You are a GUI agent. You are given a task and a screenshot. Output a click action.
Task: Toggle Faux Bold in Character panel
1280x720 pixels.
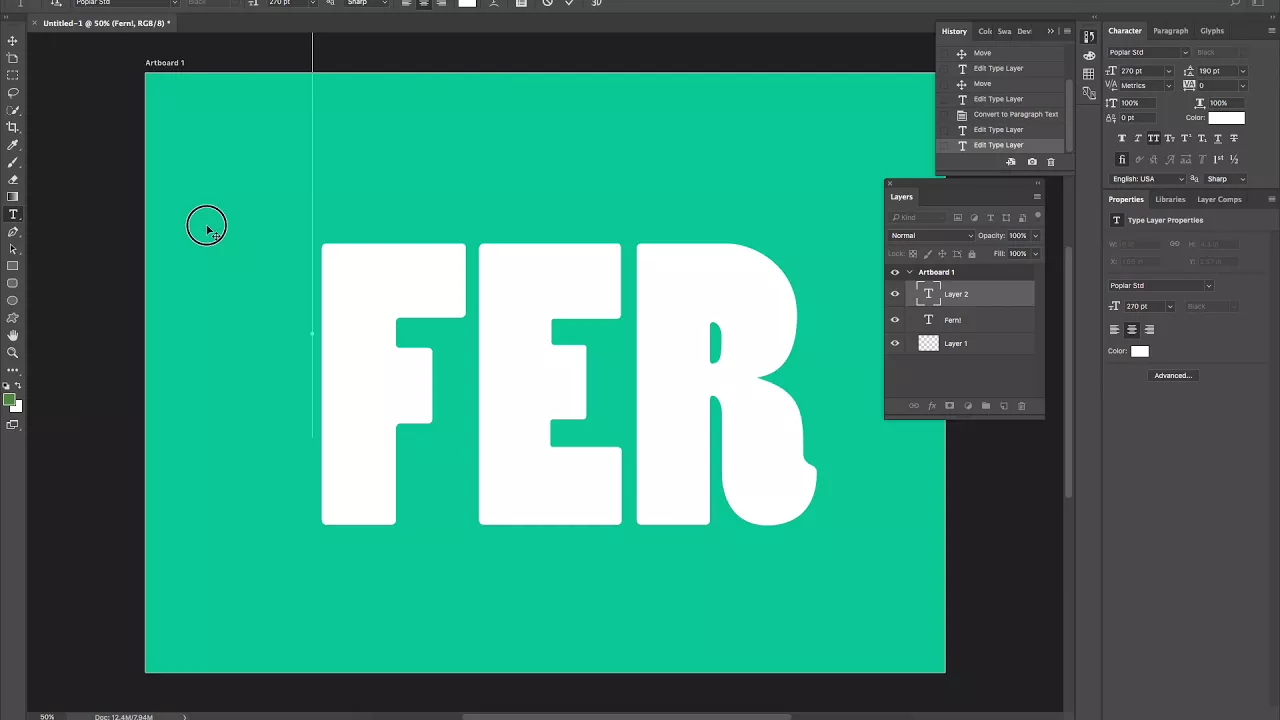[1121, 138]
